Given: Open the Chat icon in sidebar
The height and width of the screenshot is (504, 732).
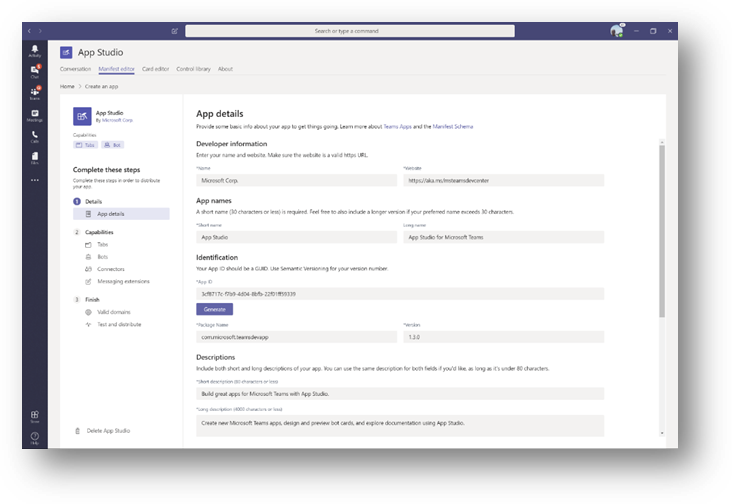Looking at the screenshot, I should click(35, 71).
